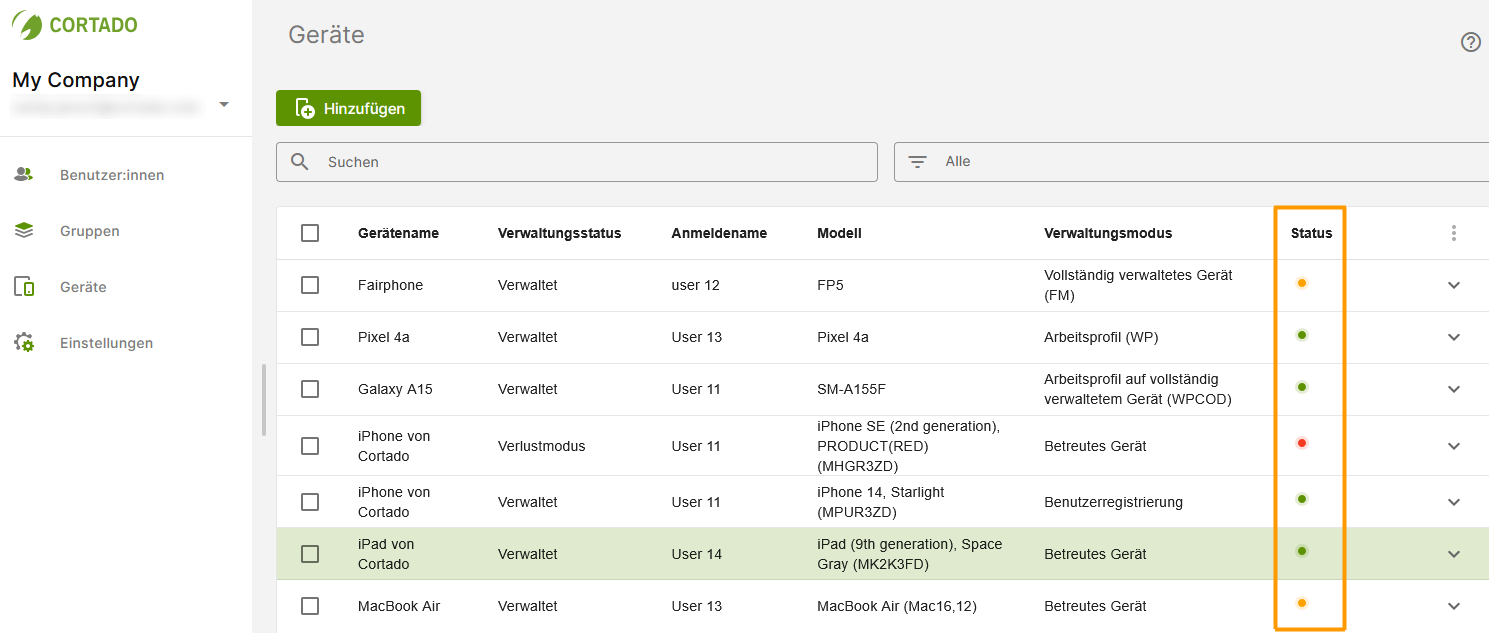Expand the My Company account dropdown arrow

point(224,104)
